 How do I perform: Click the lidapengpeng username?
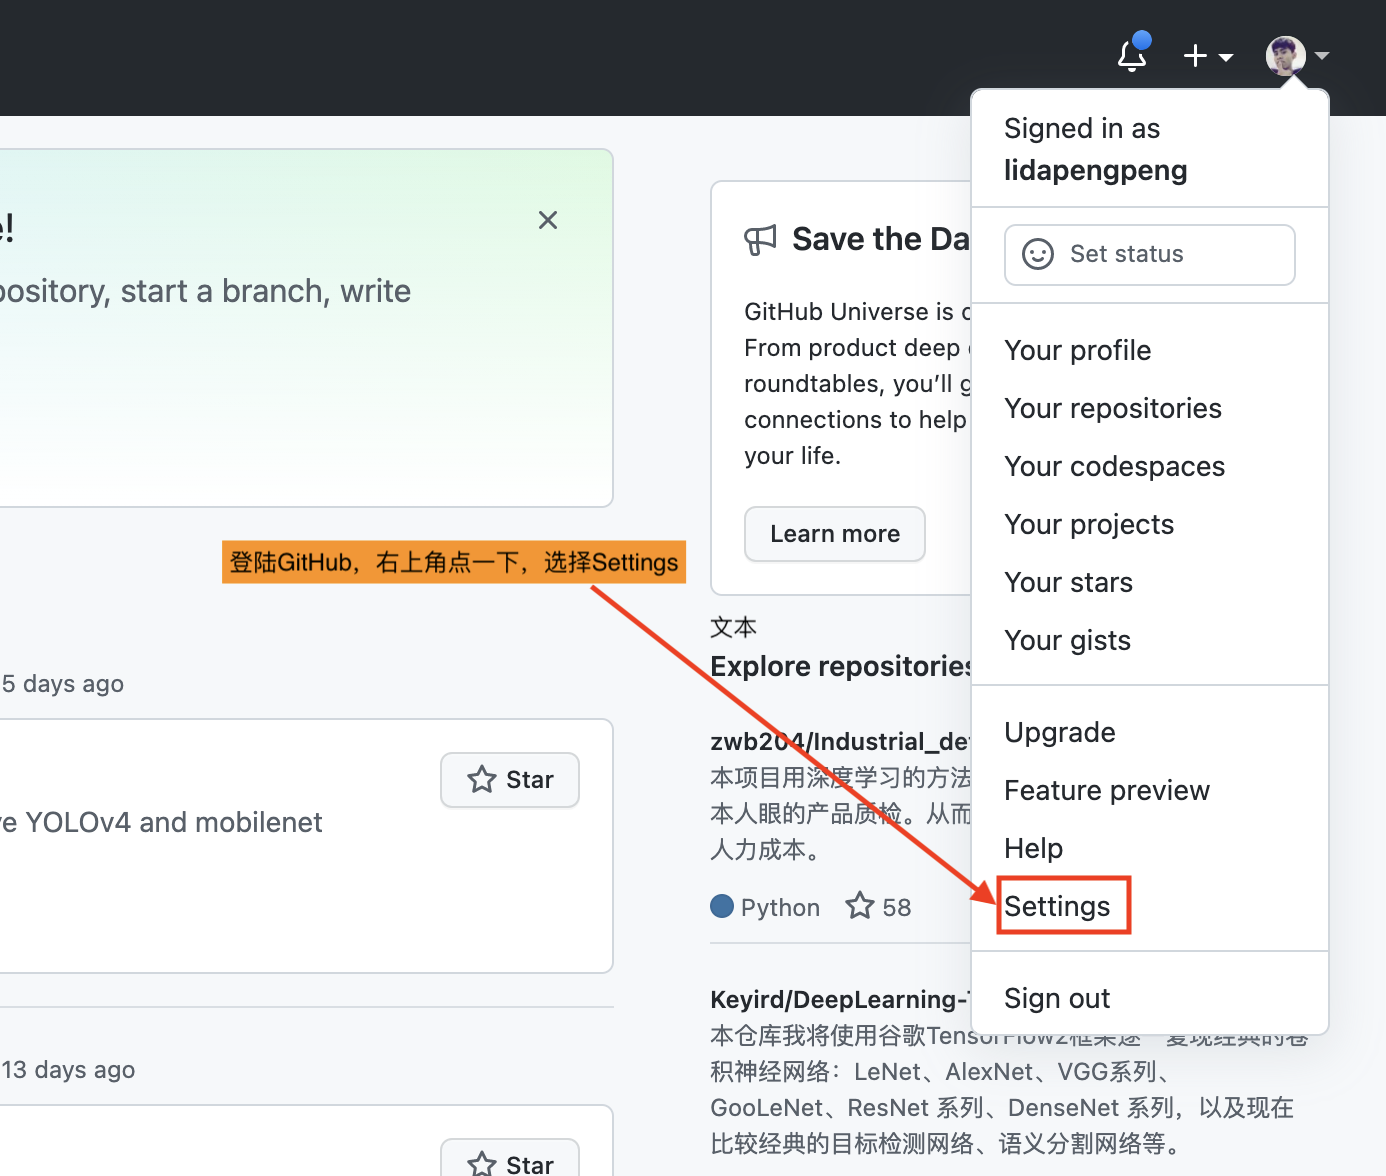1096,170
